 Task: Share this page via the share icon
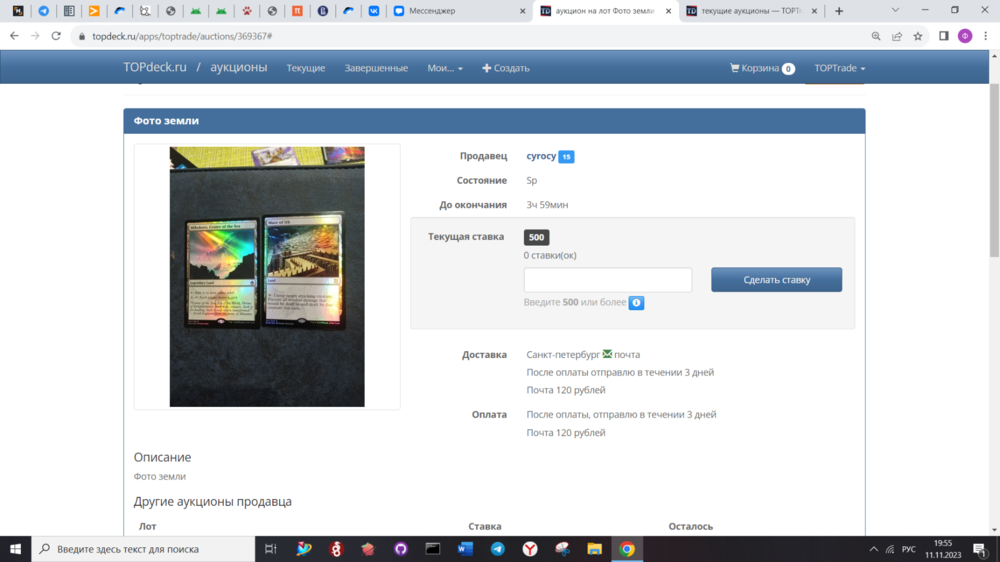click(x=897, y=36)
